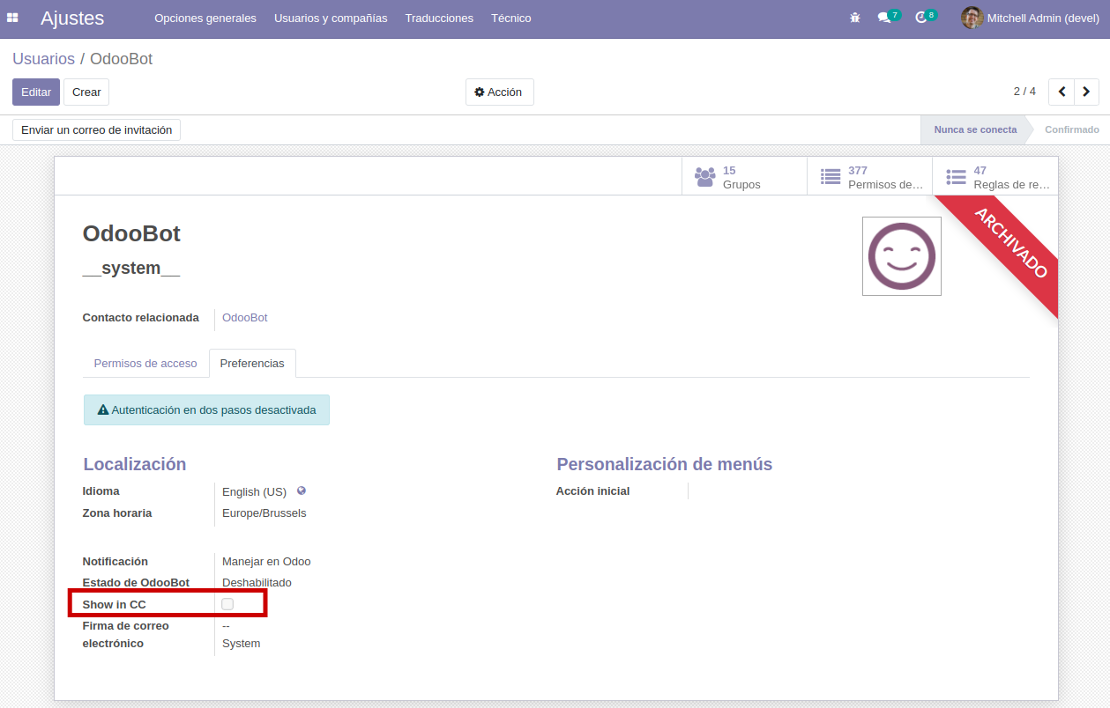Open the Acción dropdown

pos(499,92)
